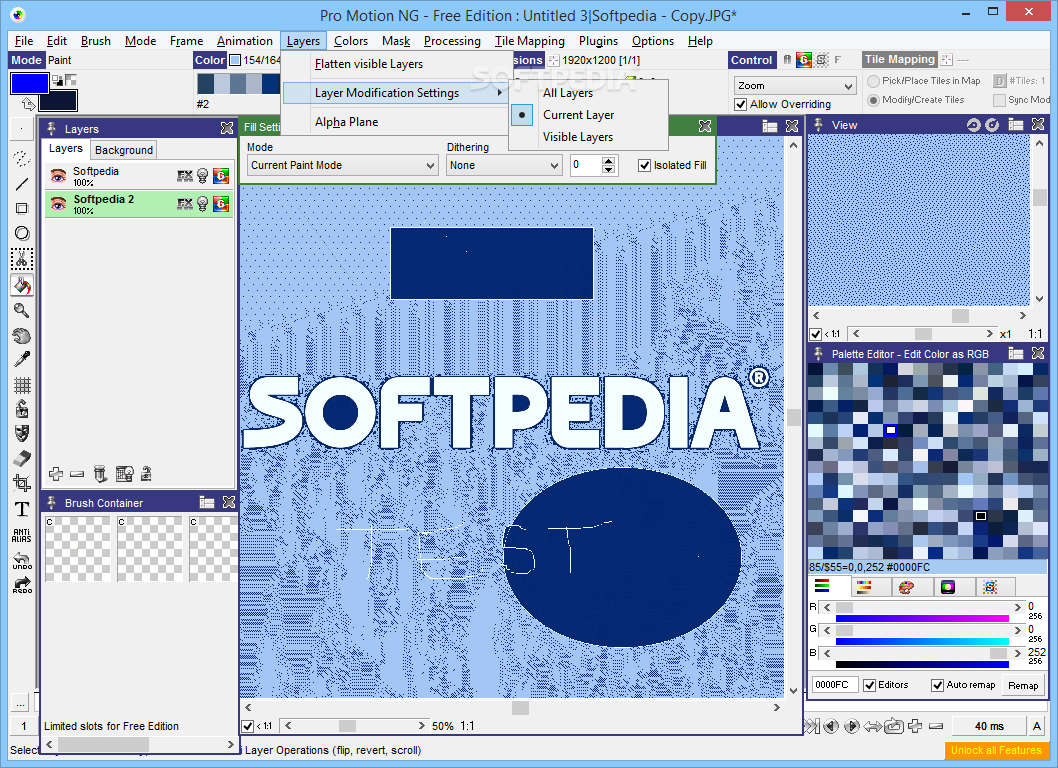The width and height of the screenshot is (1058, 768).
Task: Click the blue channel B slider track
Action: (921, 653)
